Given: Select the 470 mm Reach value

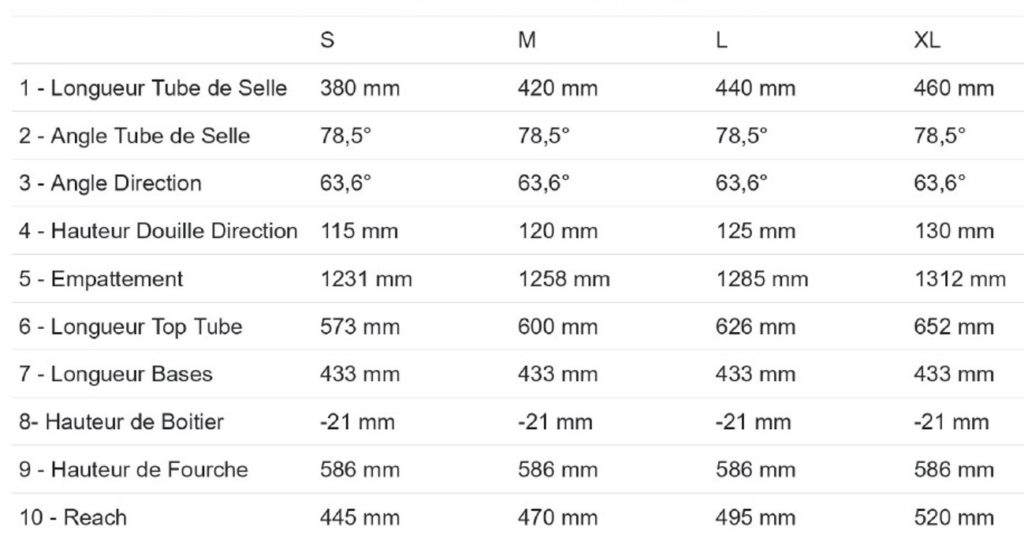Looking at the screenshot, I should click(x=557, y=517).
